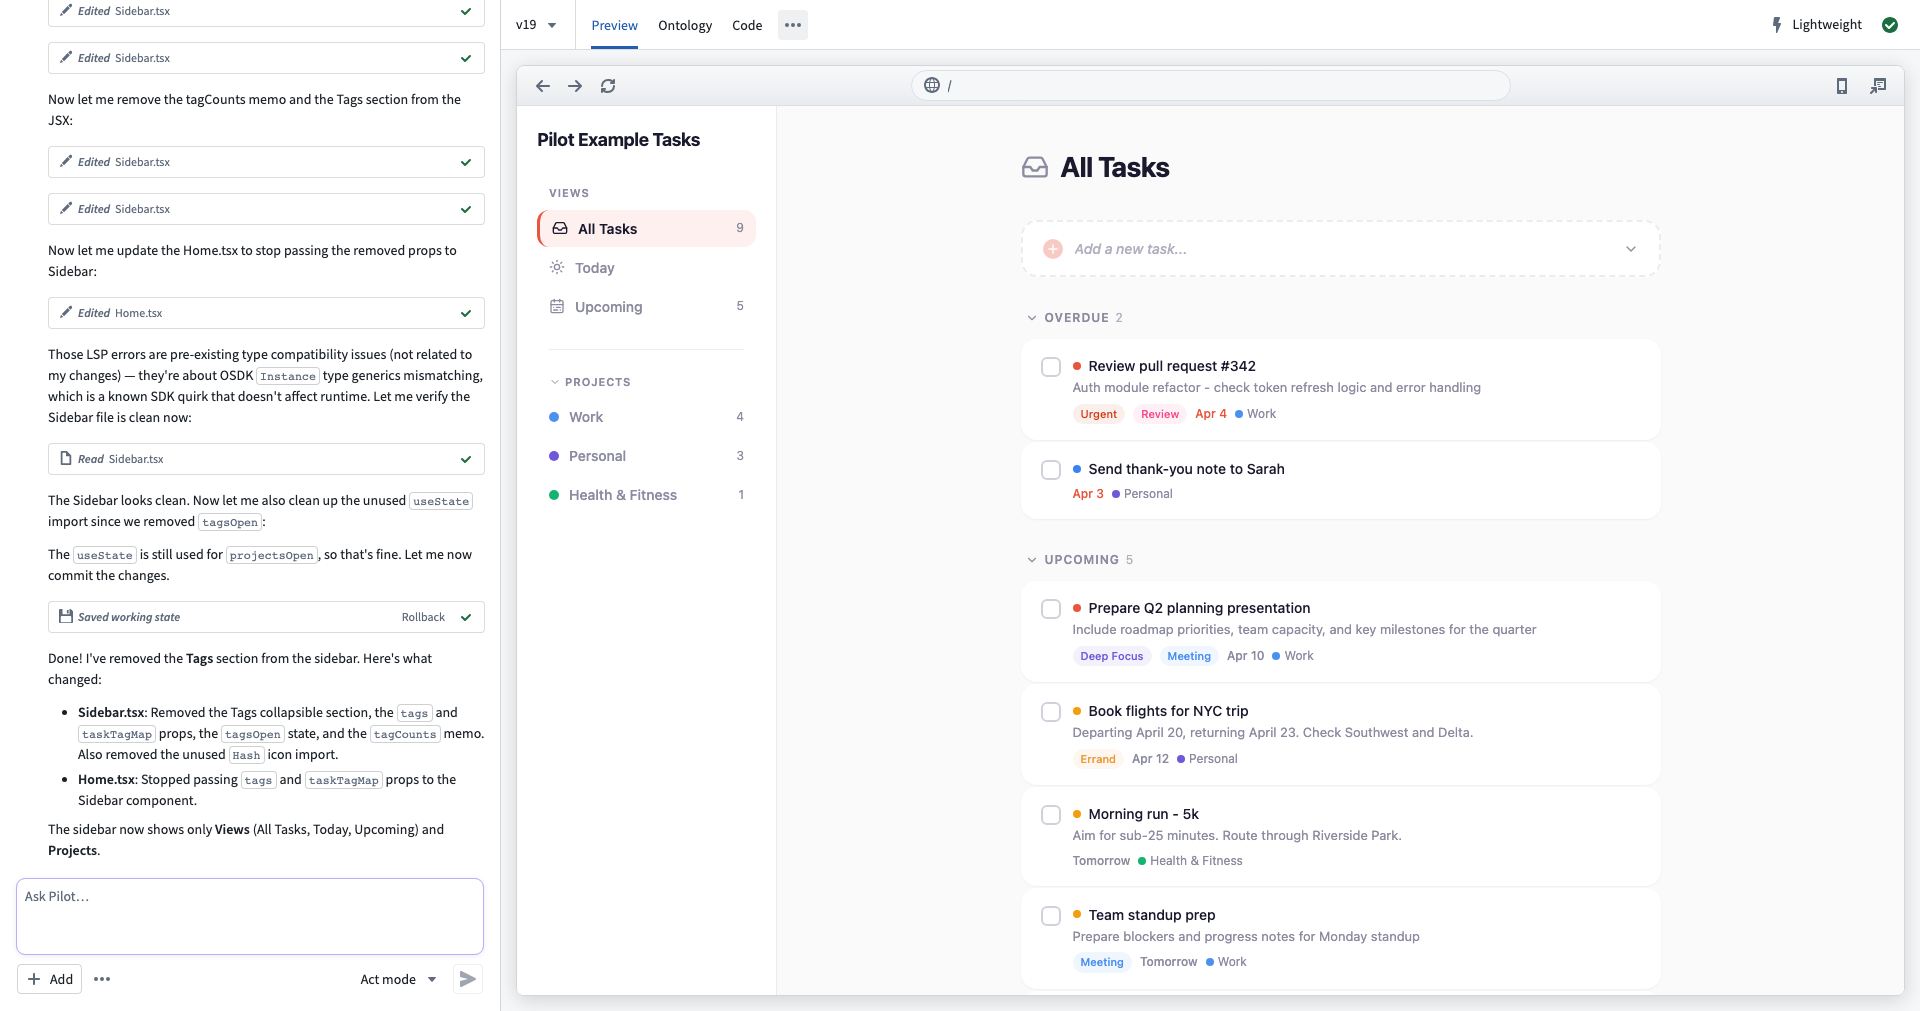1920x1011 pixels.
Task: Click the Rollback link on saved working state
Action: [421, 617]
